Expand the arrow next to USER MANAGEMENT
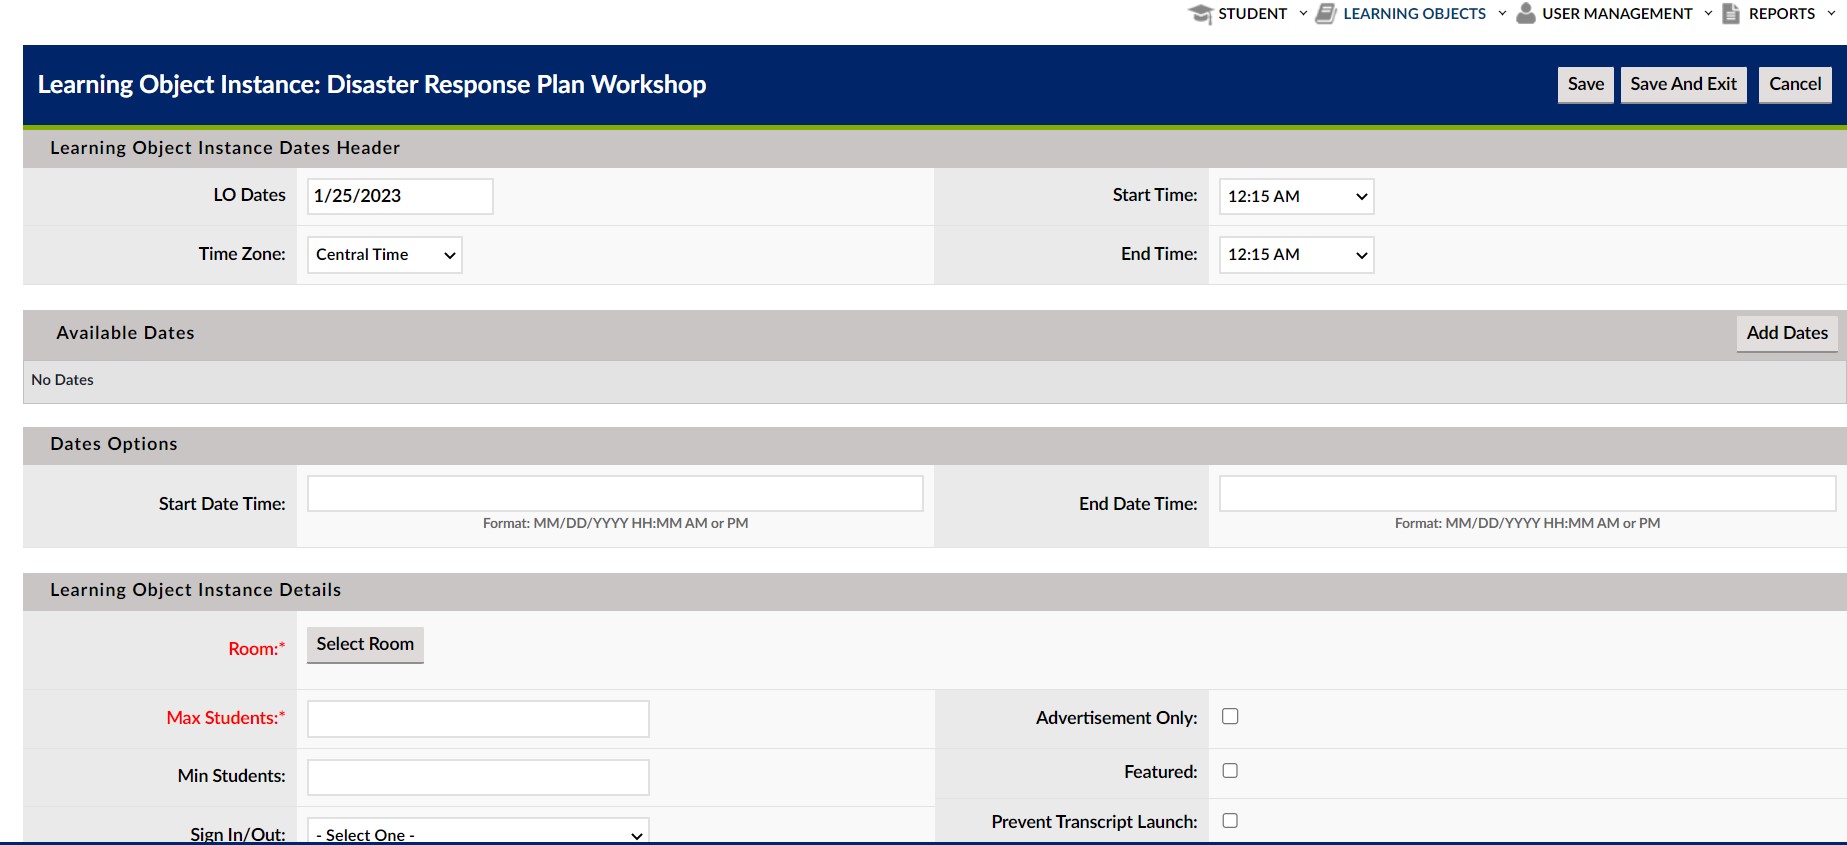 click(x=1708, y=14)
